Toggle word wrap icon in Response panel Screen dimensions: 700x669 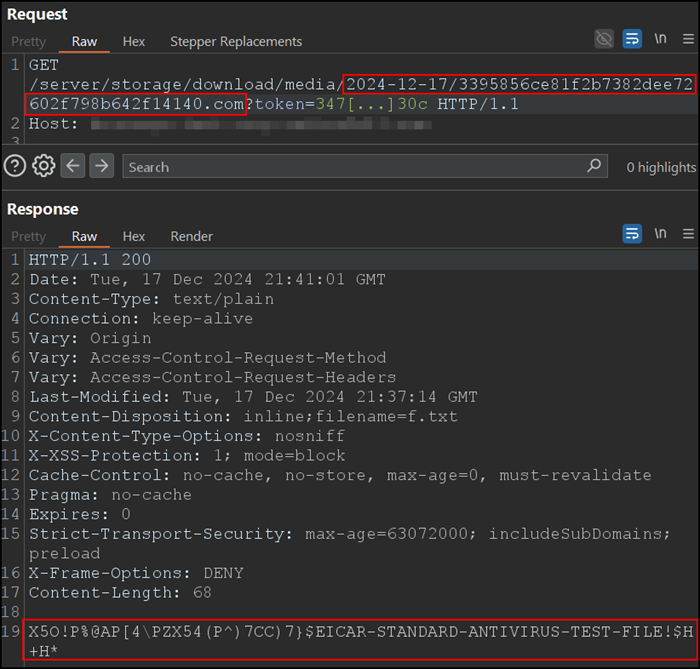(x=632, y=233)
